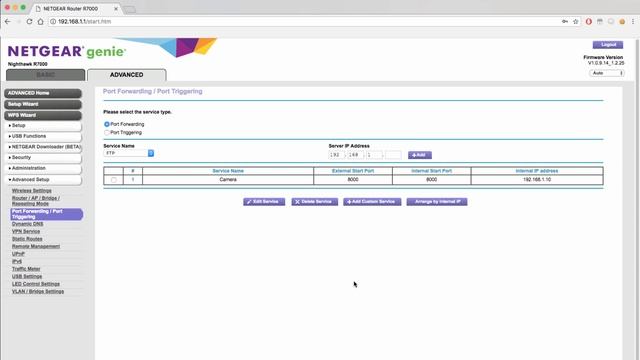The image size is (640, 360).
Task: Open the Service Name FTP dropdown
Action: click(x=129, y=153)
